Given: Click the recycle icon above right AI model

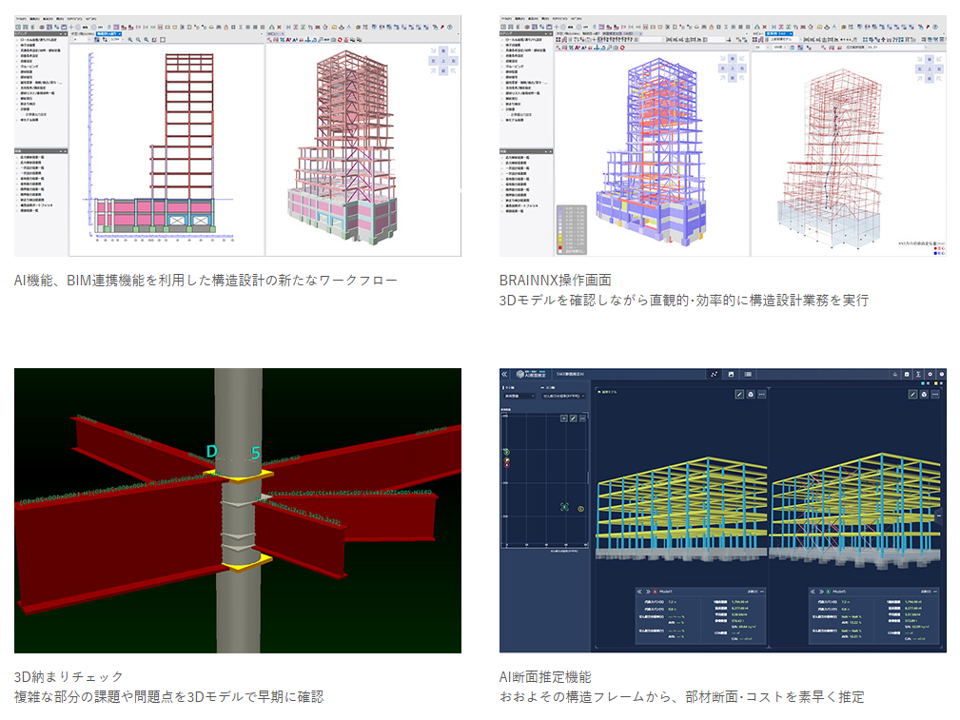Looking at the screenshot, I should coord(926,395).
